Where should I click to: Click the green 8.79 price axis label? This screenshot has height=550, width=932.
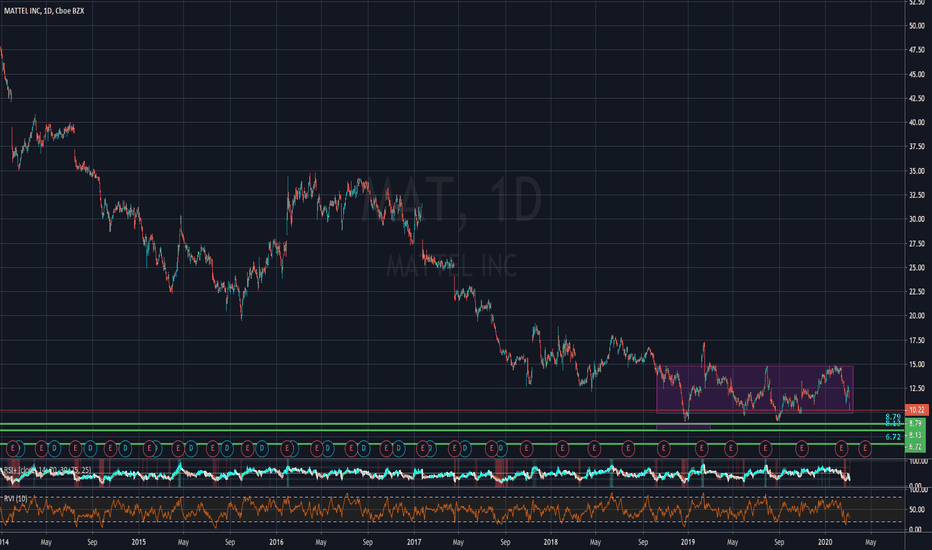point(915,423)
